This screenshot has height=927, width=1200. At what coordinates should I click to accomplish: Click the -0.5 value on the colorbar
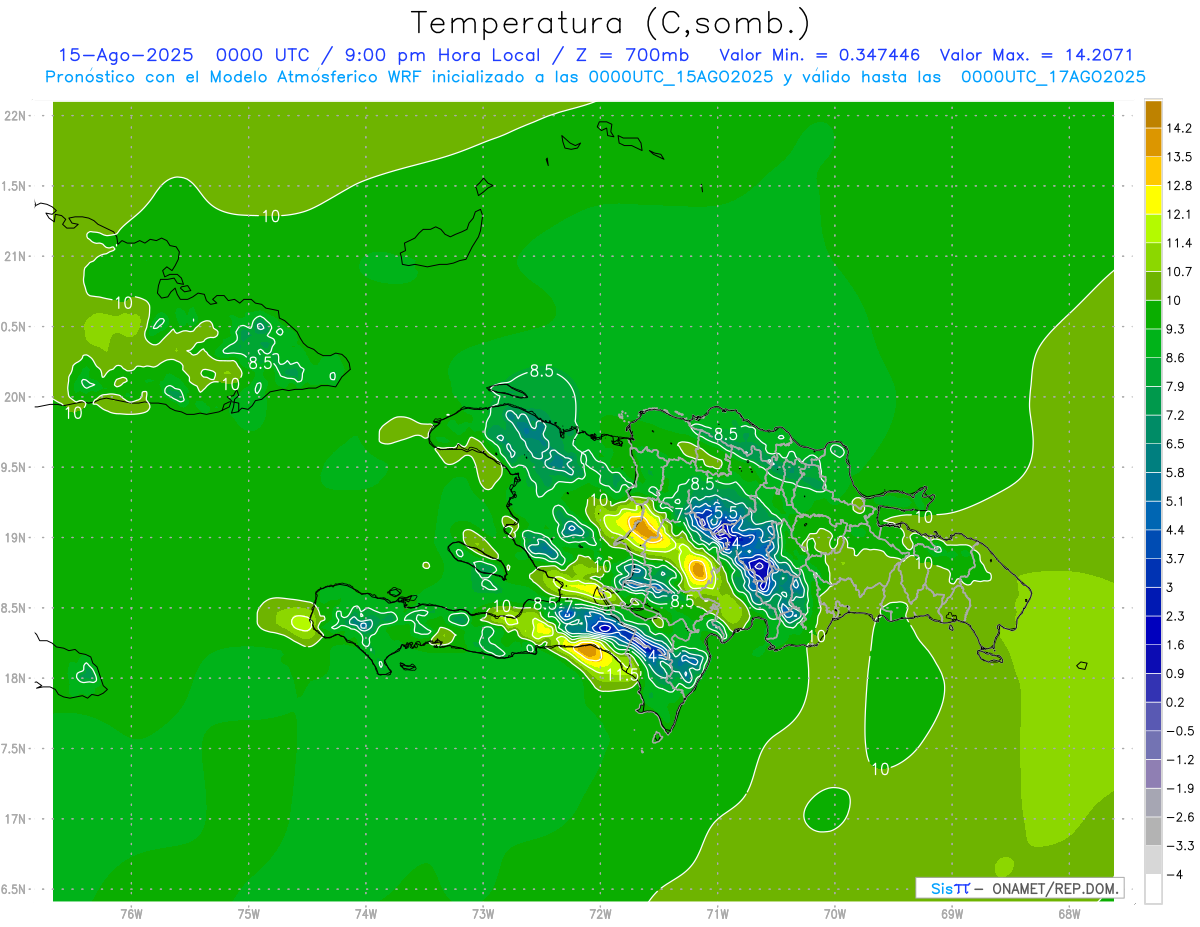pos(1179,731)
